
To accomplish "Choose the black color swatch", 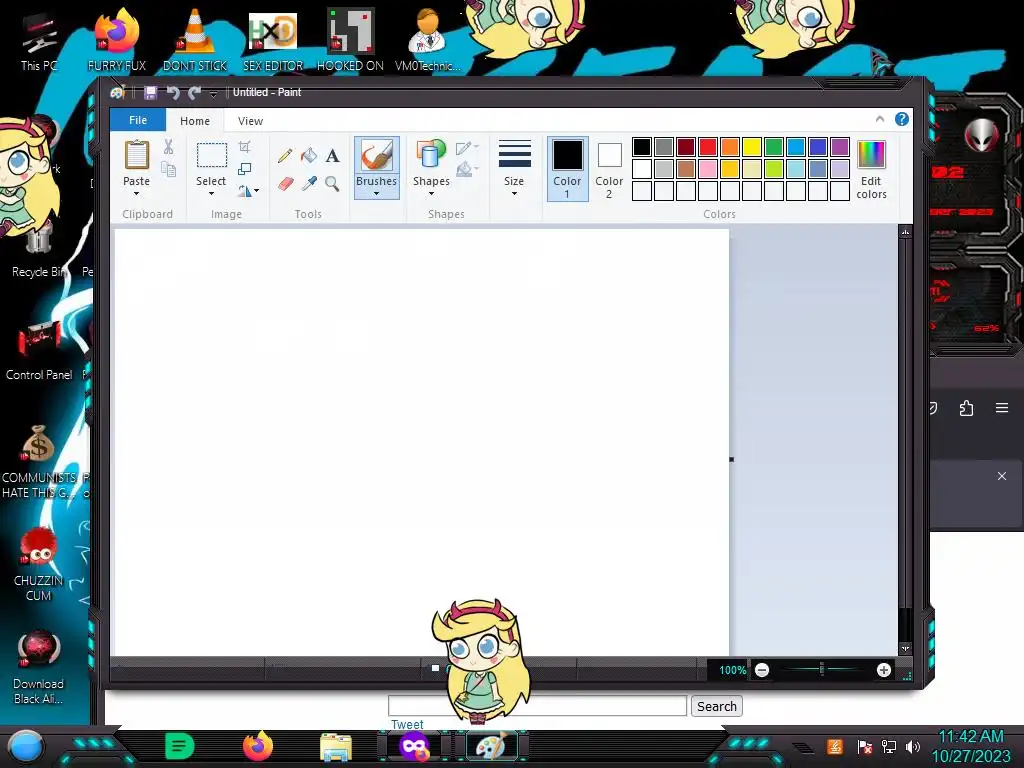I will click(x=641, y=147).
